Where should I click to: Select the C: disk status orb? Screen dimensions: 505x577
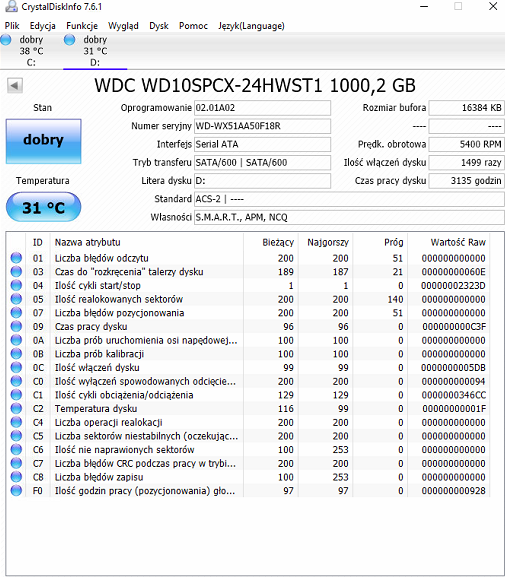coord(6,39)
